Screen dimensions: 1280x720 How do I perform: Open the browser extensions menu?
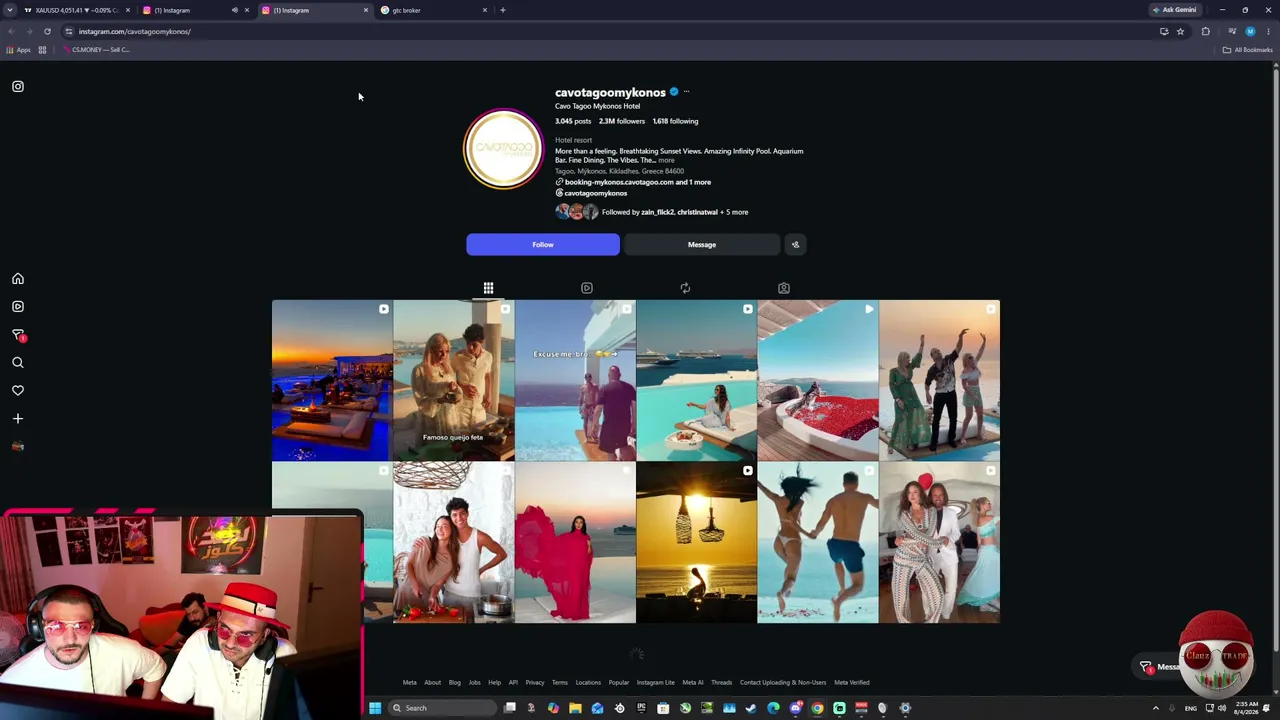tap(1206, 31)
